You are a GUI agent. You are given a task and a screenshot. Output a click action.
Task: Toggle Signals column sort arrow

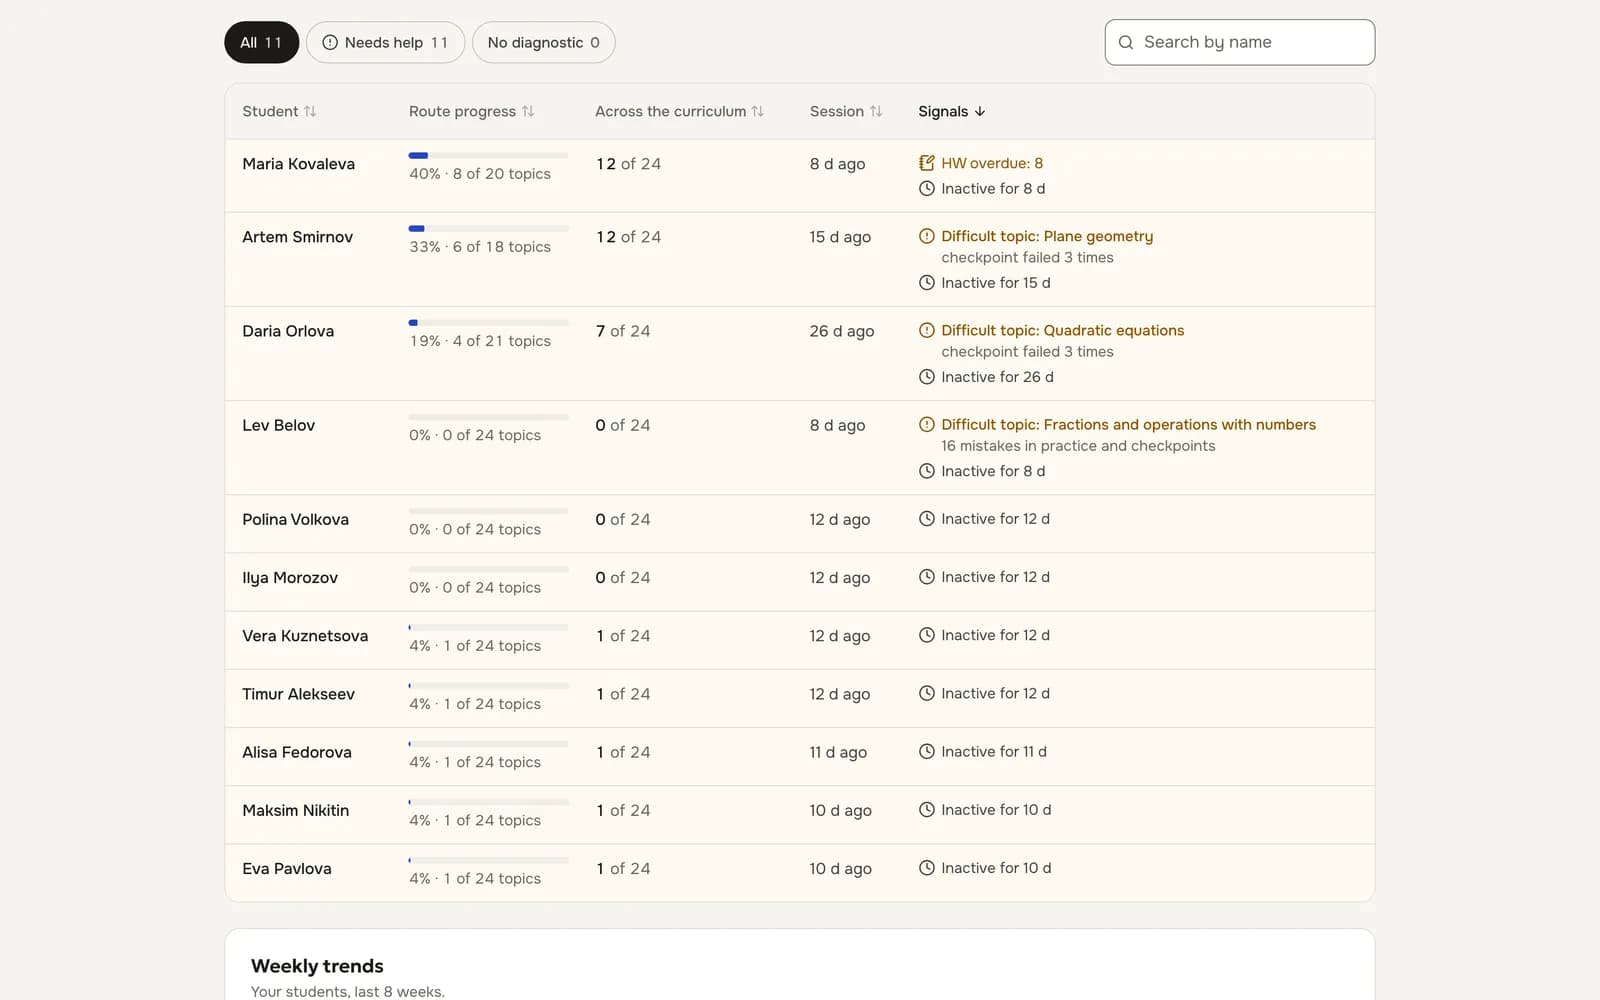[980, 111]
